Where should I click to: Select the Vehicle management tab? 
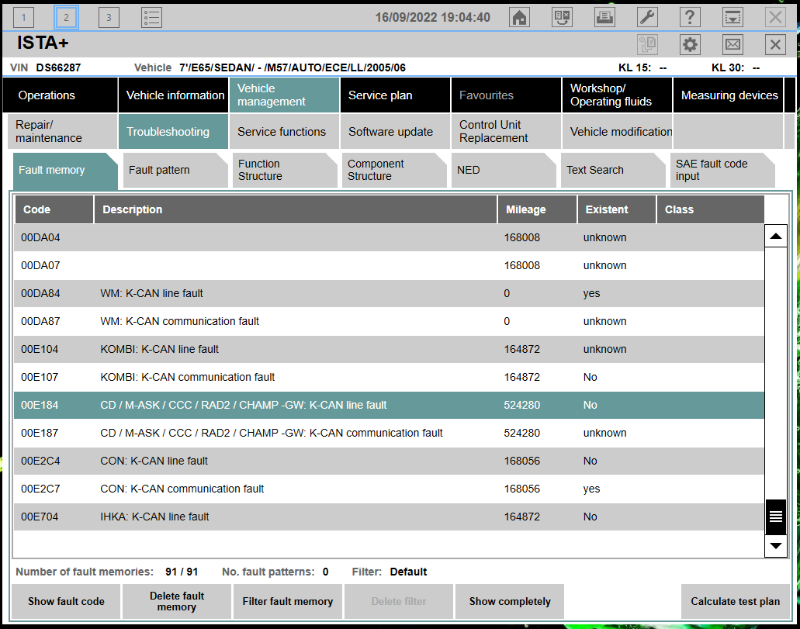[x=284, y=95]
